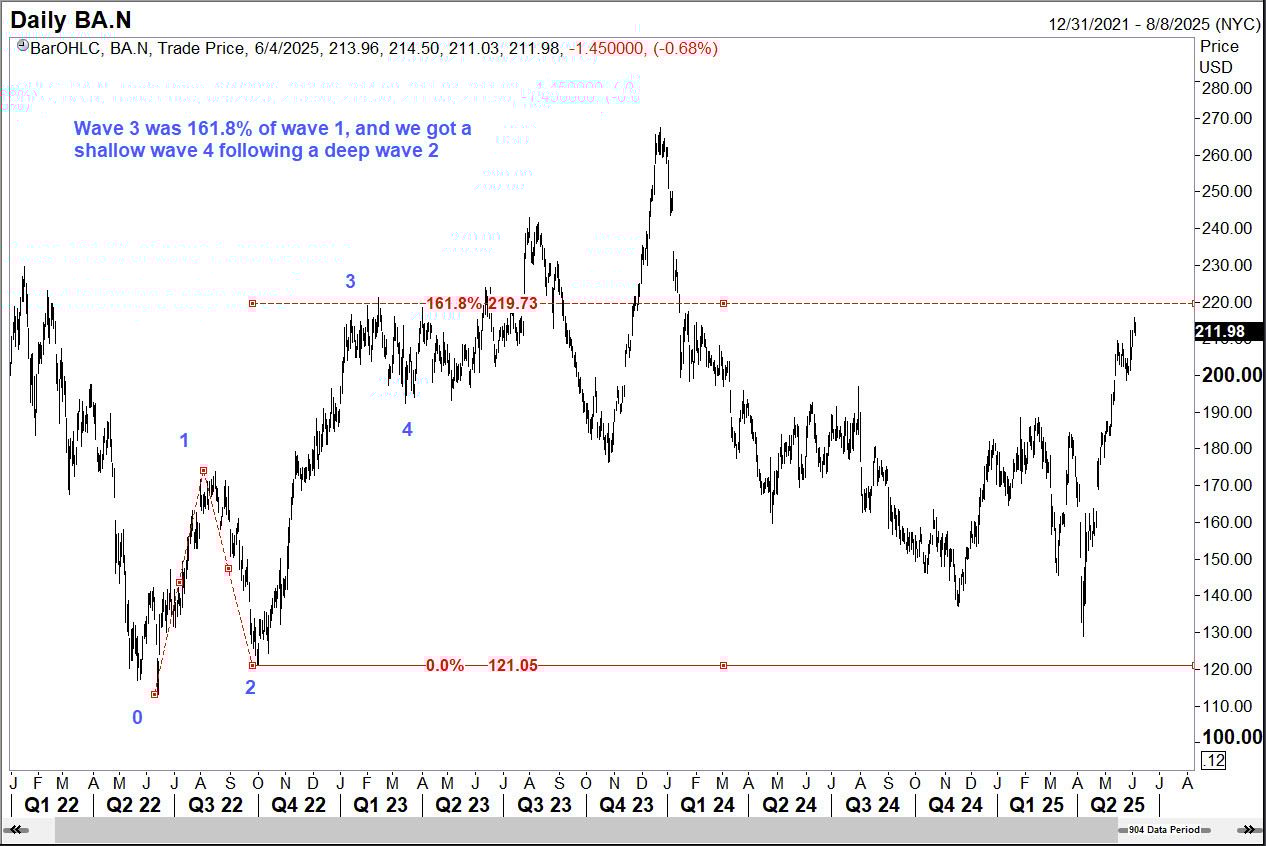The height and width of the screenshot is (846, 1266).
Task: Click the 161.8% 219.73 level label
Action: (482, 303)
